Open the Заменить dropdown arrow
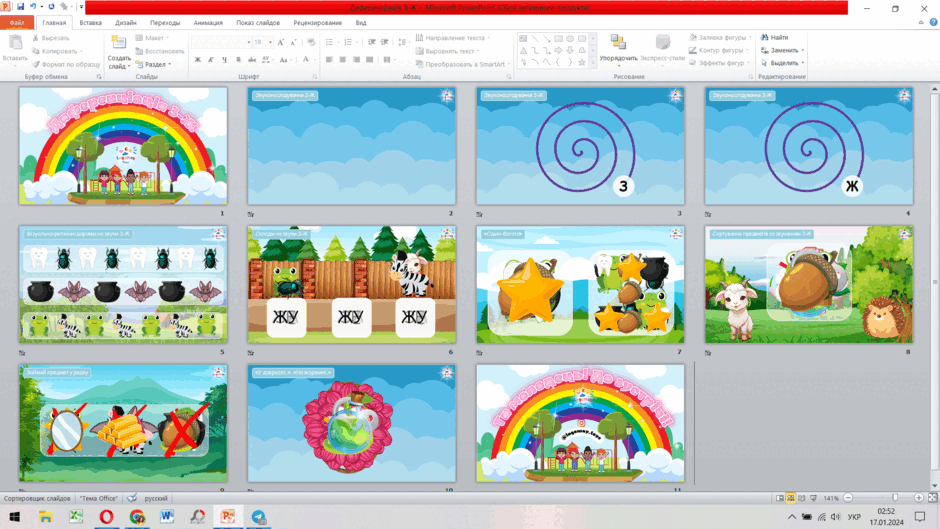This screenshot has width=940, height=529. [x=803, y=50]
